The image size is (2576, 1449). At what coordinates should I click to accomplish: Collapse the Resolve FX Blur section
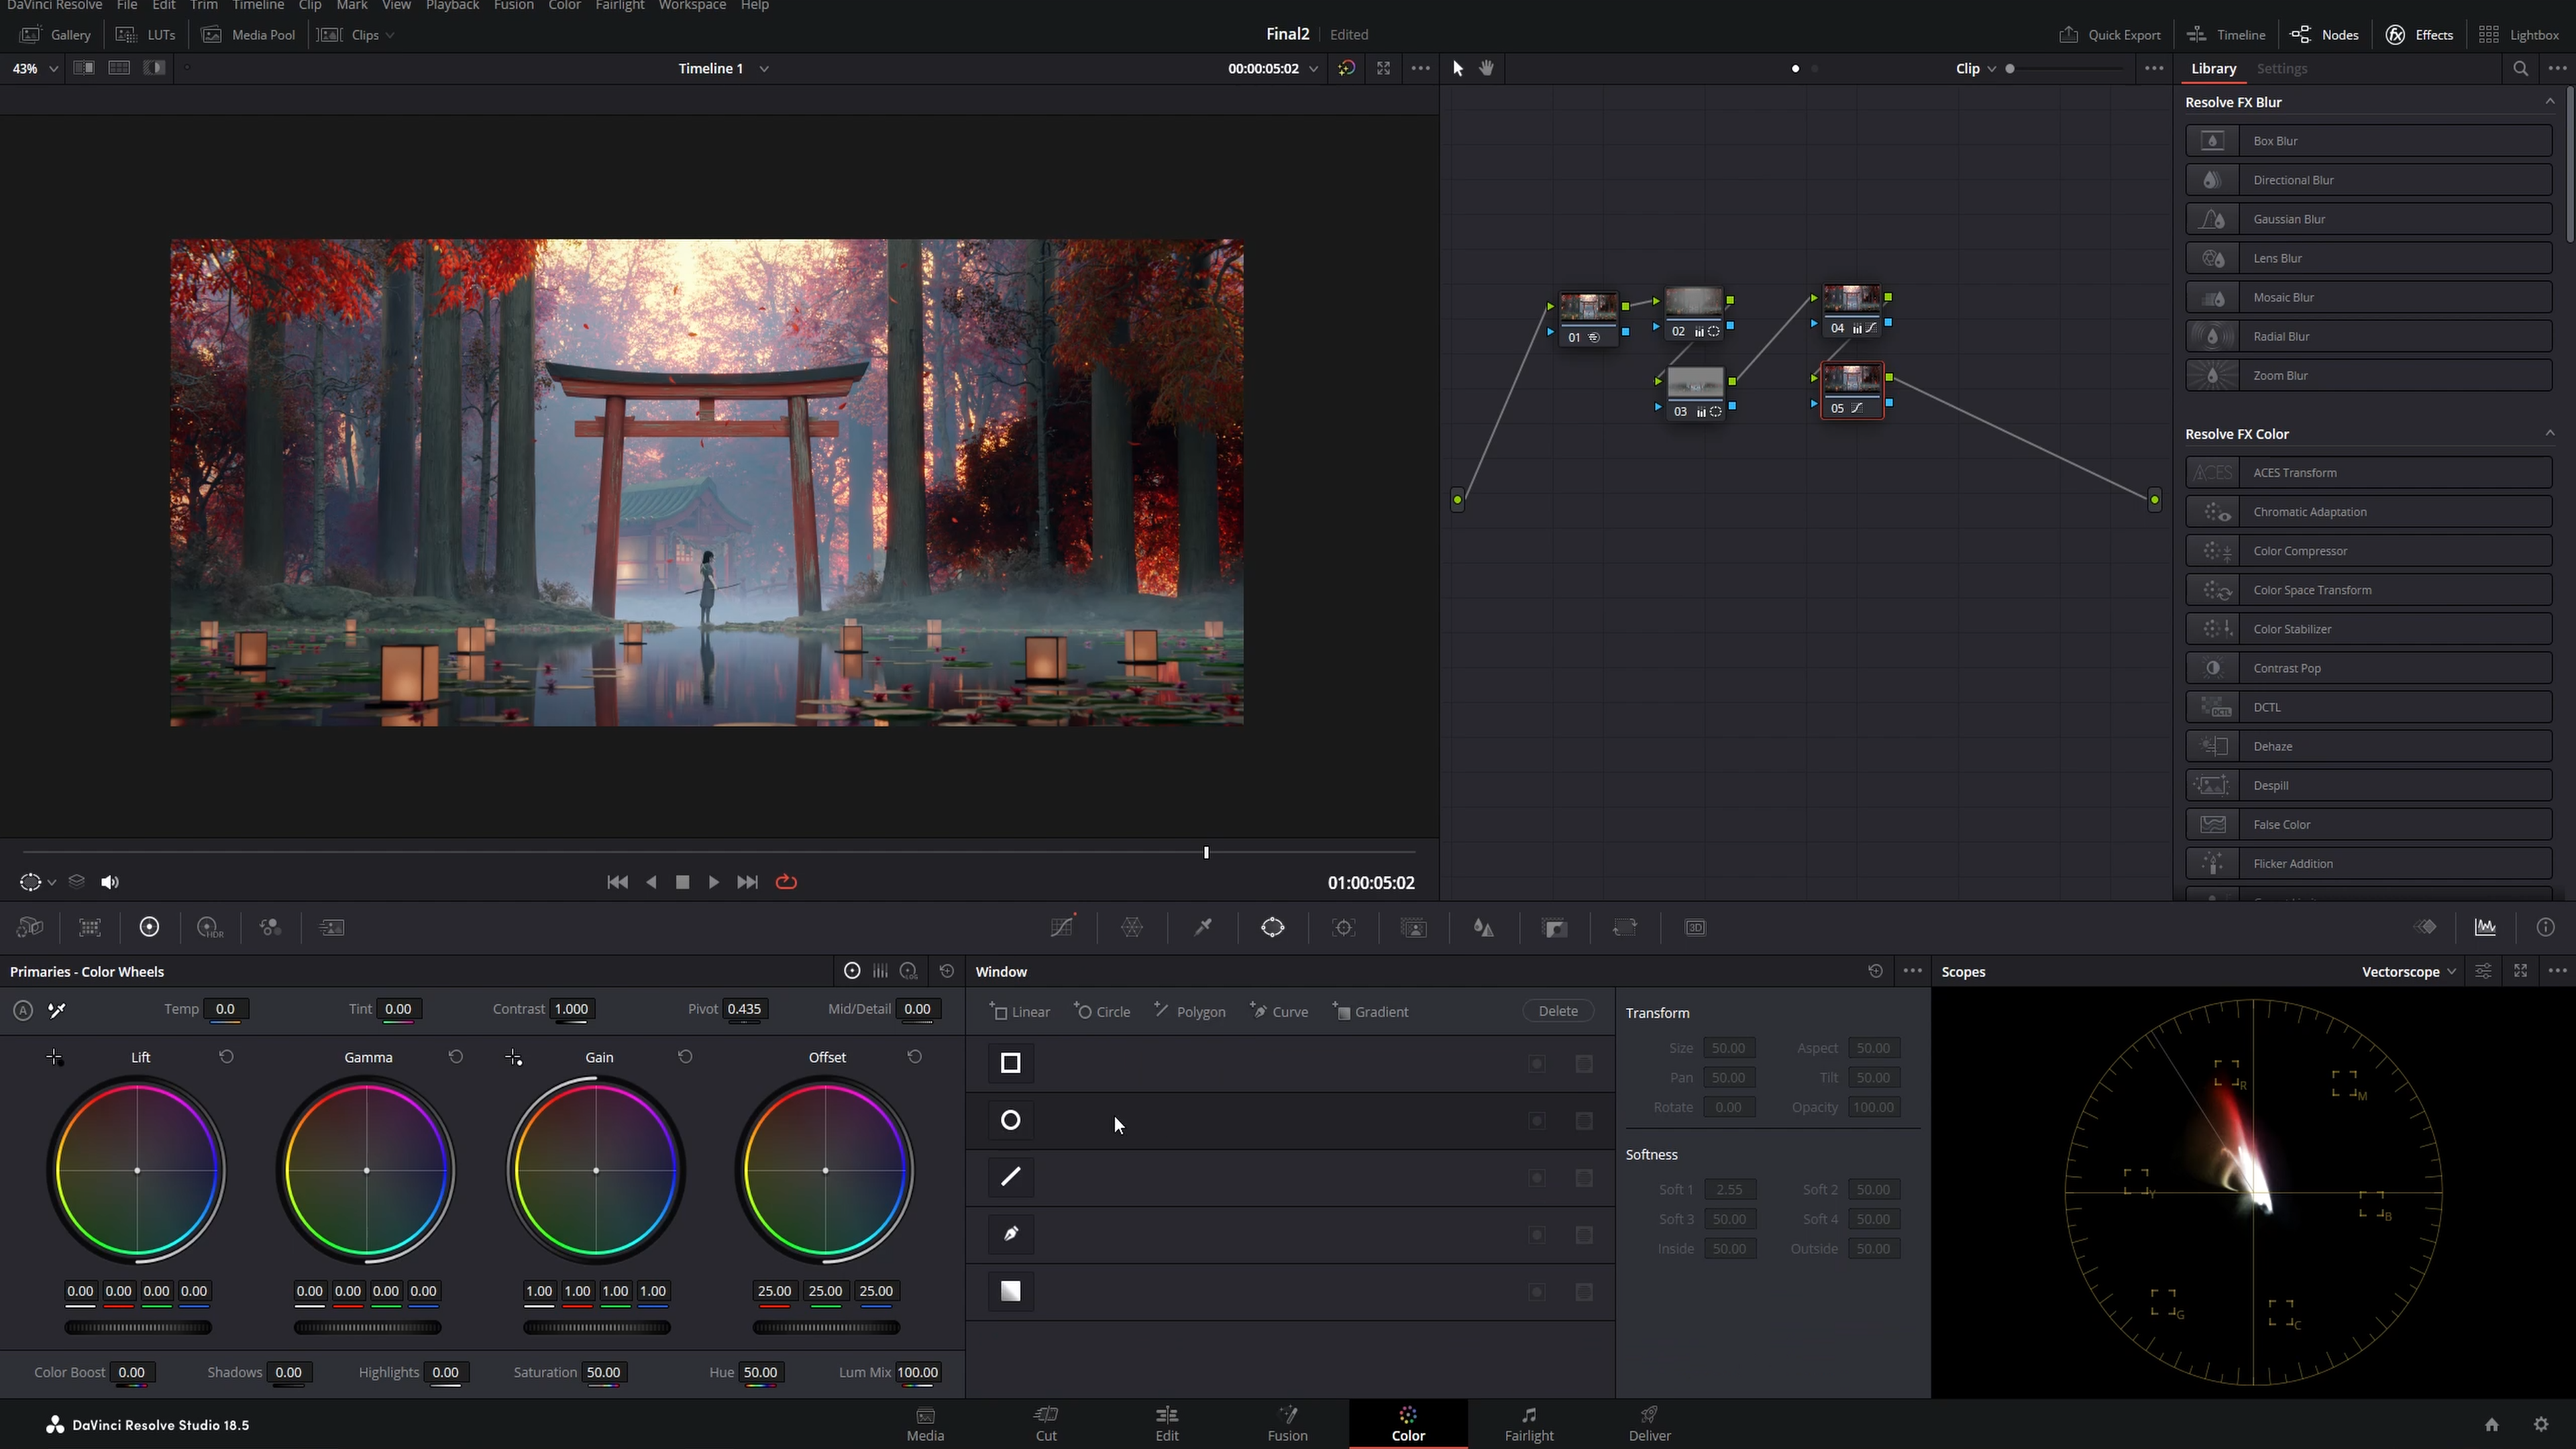2550,102
